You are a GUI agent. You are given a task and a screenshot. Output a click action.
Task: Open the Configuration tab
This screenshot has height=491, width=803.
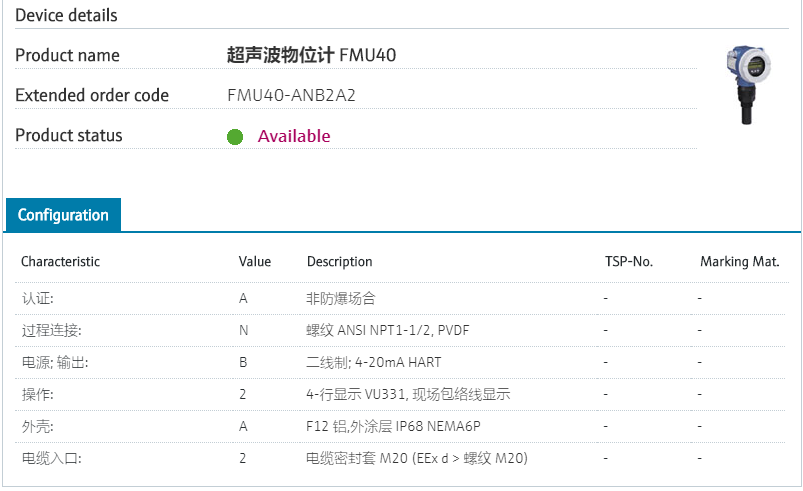pyautogui.click(x=63, y=215)
